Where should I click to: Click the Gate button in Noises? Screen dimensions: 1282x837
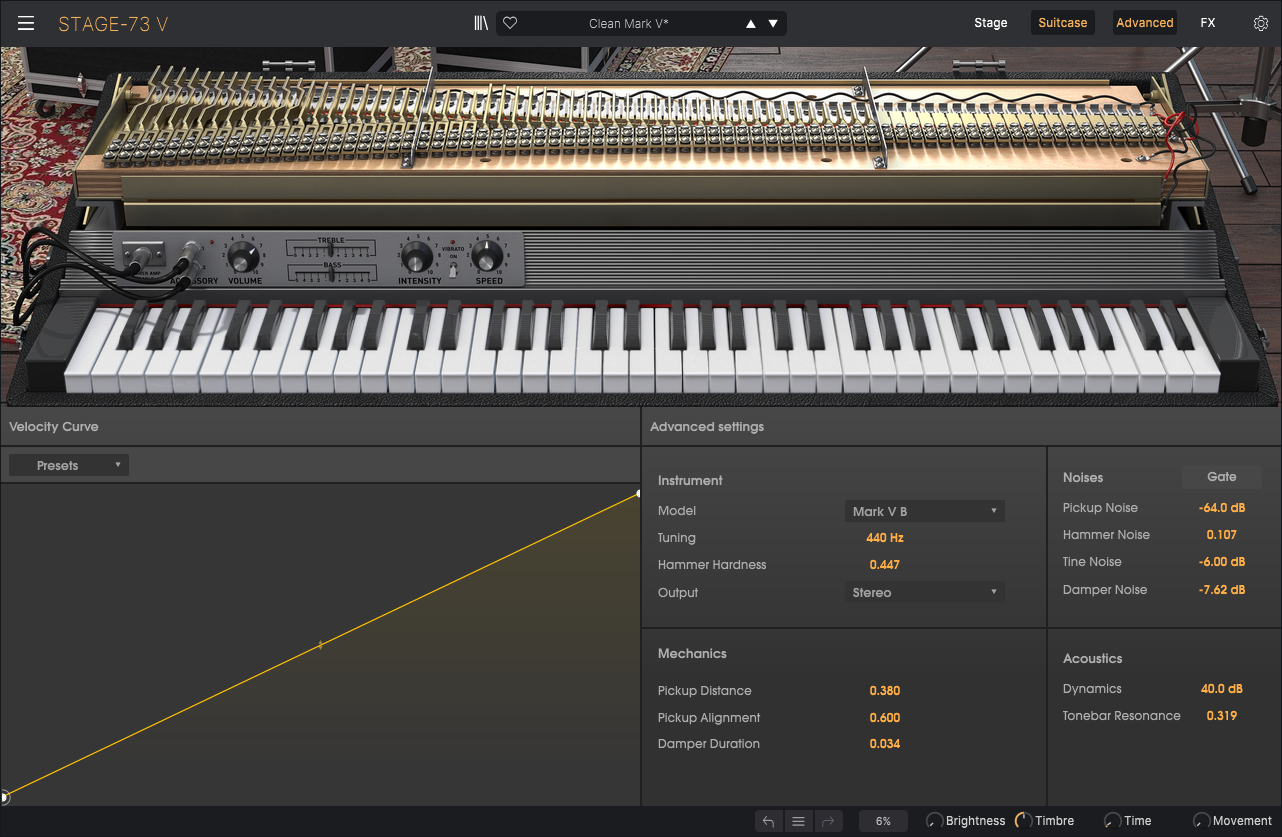pos(1221,477)
